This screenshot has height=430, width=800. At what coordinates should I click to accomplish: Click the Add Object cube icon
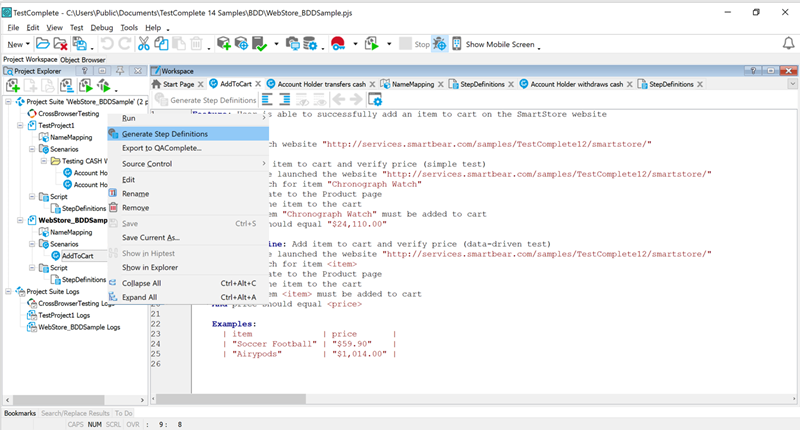(223, 44)
